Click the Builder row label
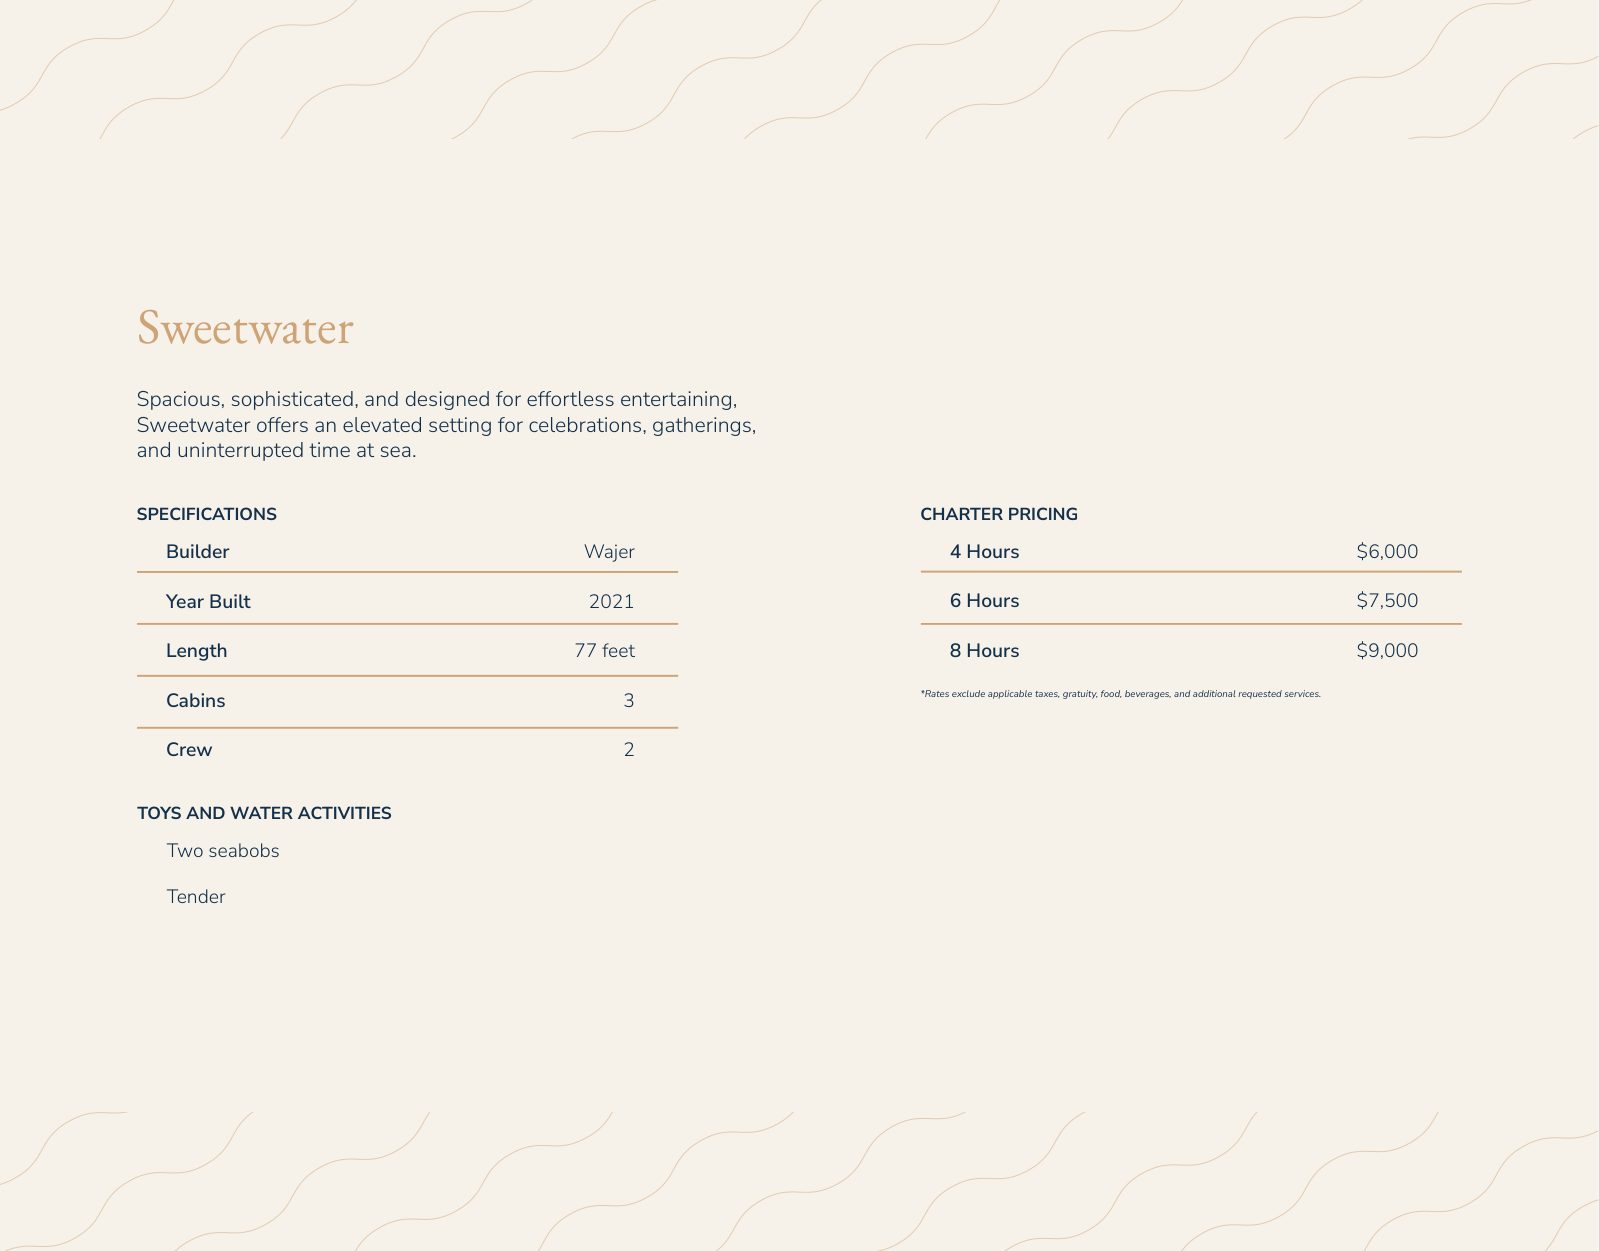Image resolution: width=1599 pixels, height=1251 pixels. (197, 552)
